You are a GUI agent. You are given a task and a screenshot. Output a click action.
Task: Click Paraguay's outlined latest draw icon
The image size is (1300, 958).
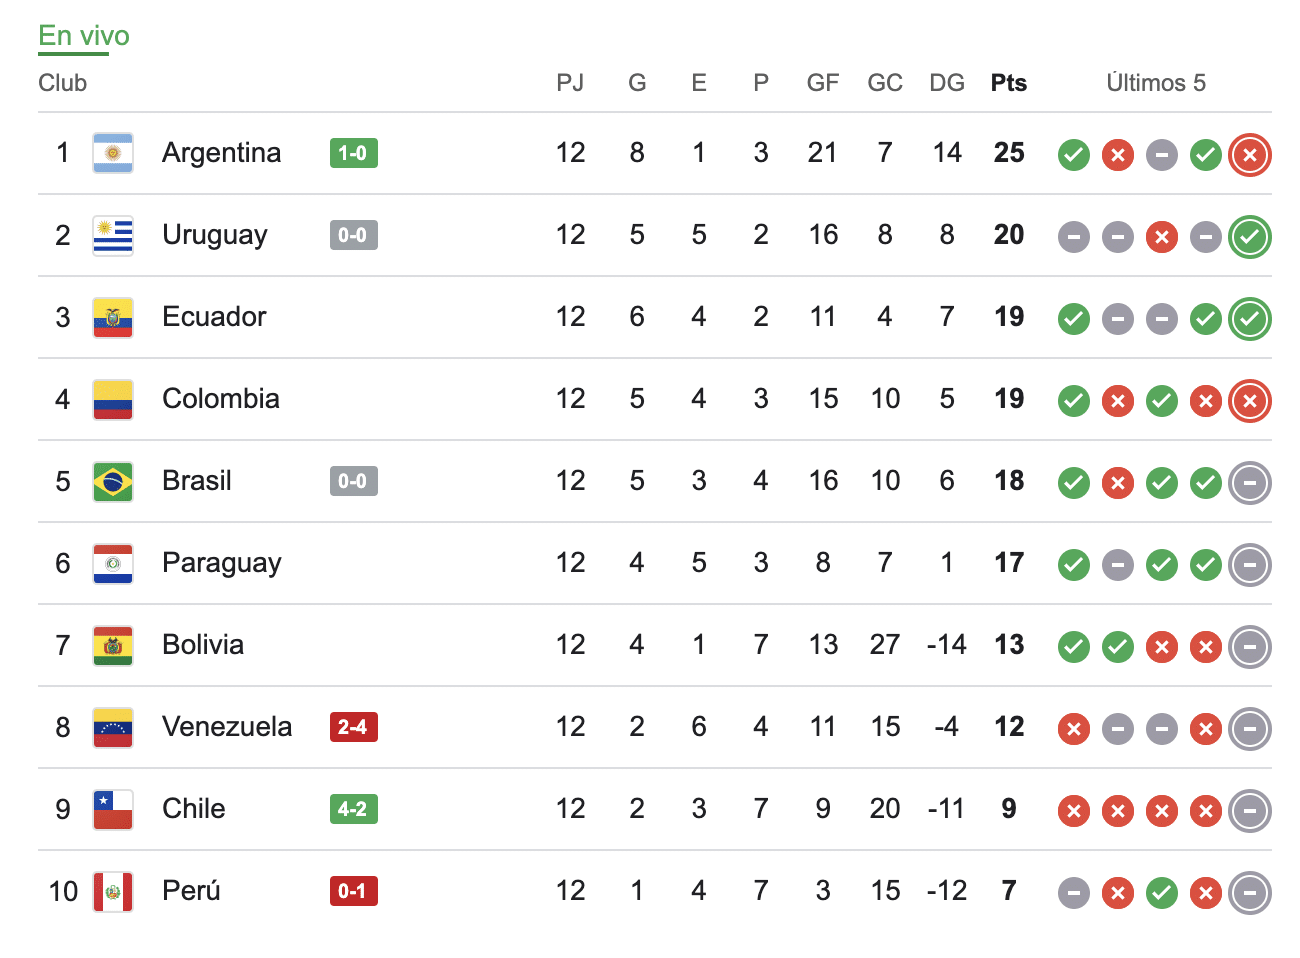[x=1250, y=565]
